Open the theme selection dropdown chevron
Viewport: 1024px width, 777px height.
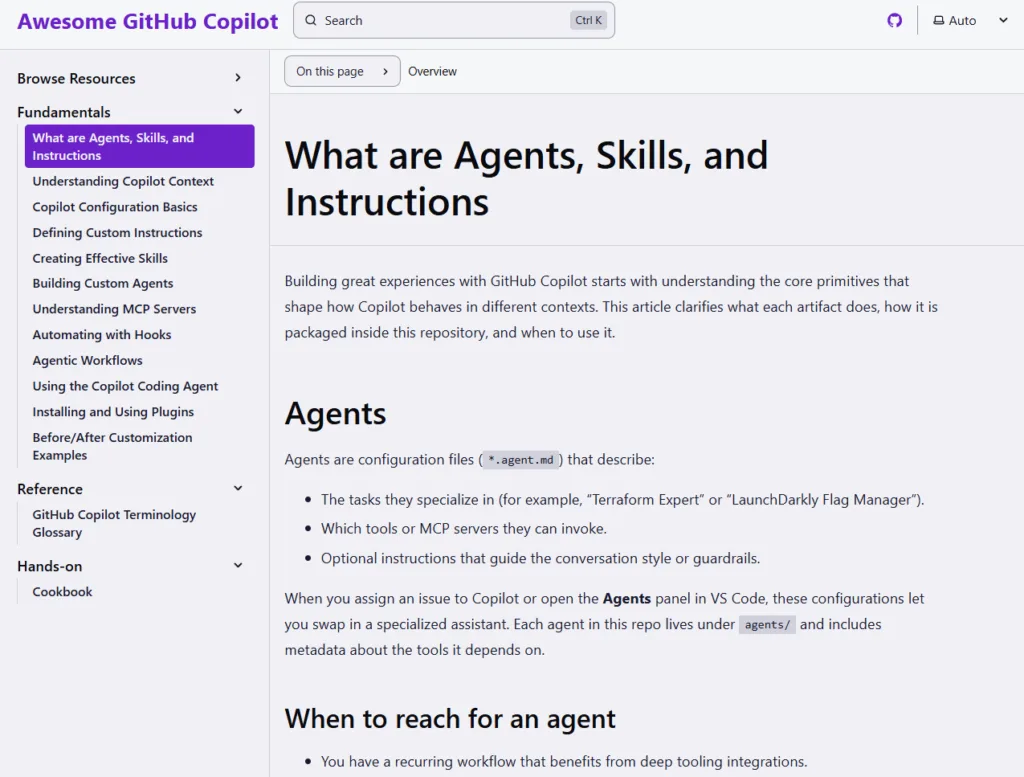[1003, 20]
